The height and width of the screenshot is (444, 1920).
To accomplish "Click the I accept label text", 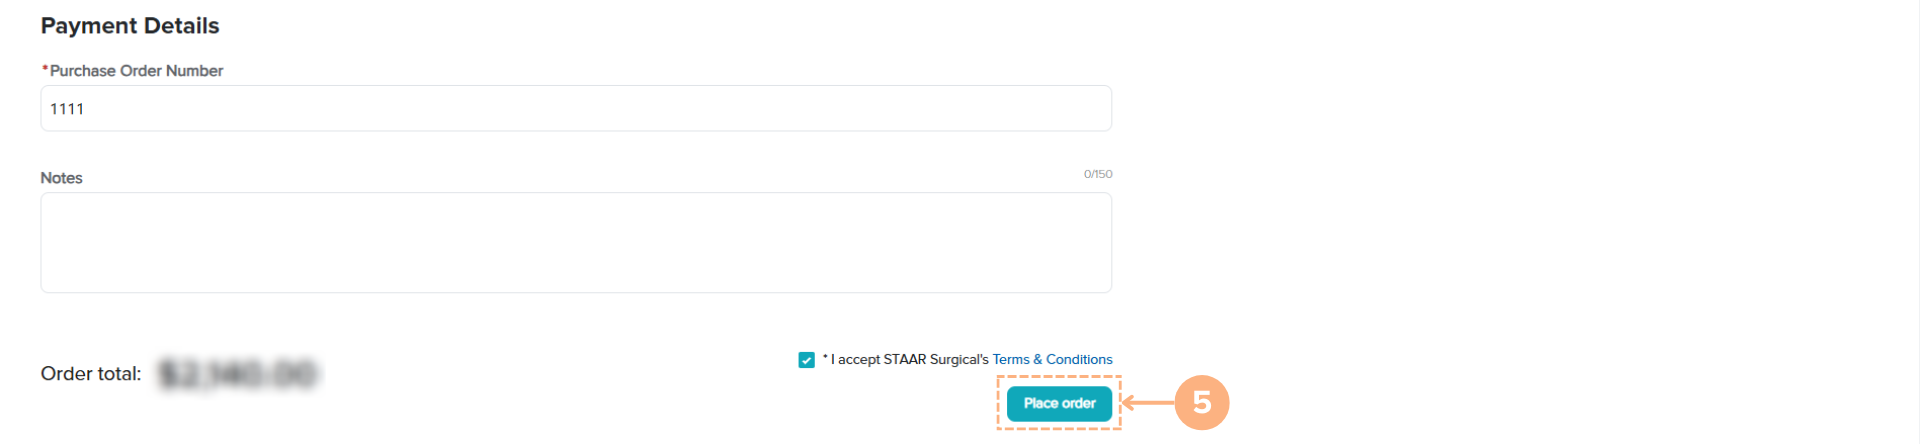I will 855,360.
